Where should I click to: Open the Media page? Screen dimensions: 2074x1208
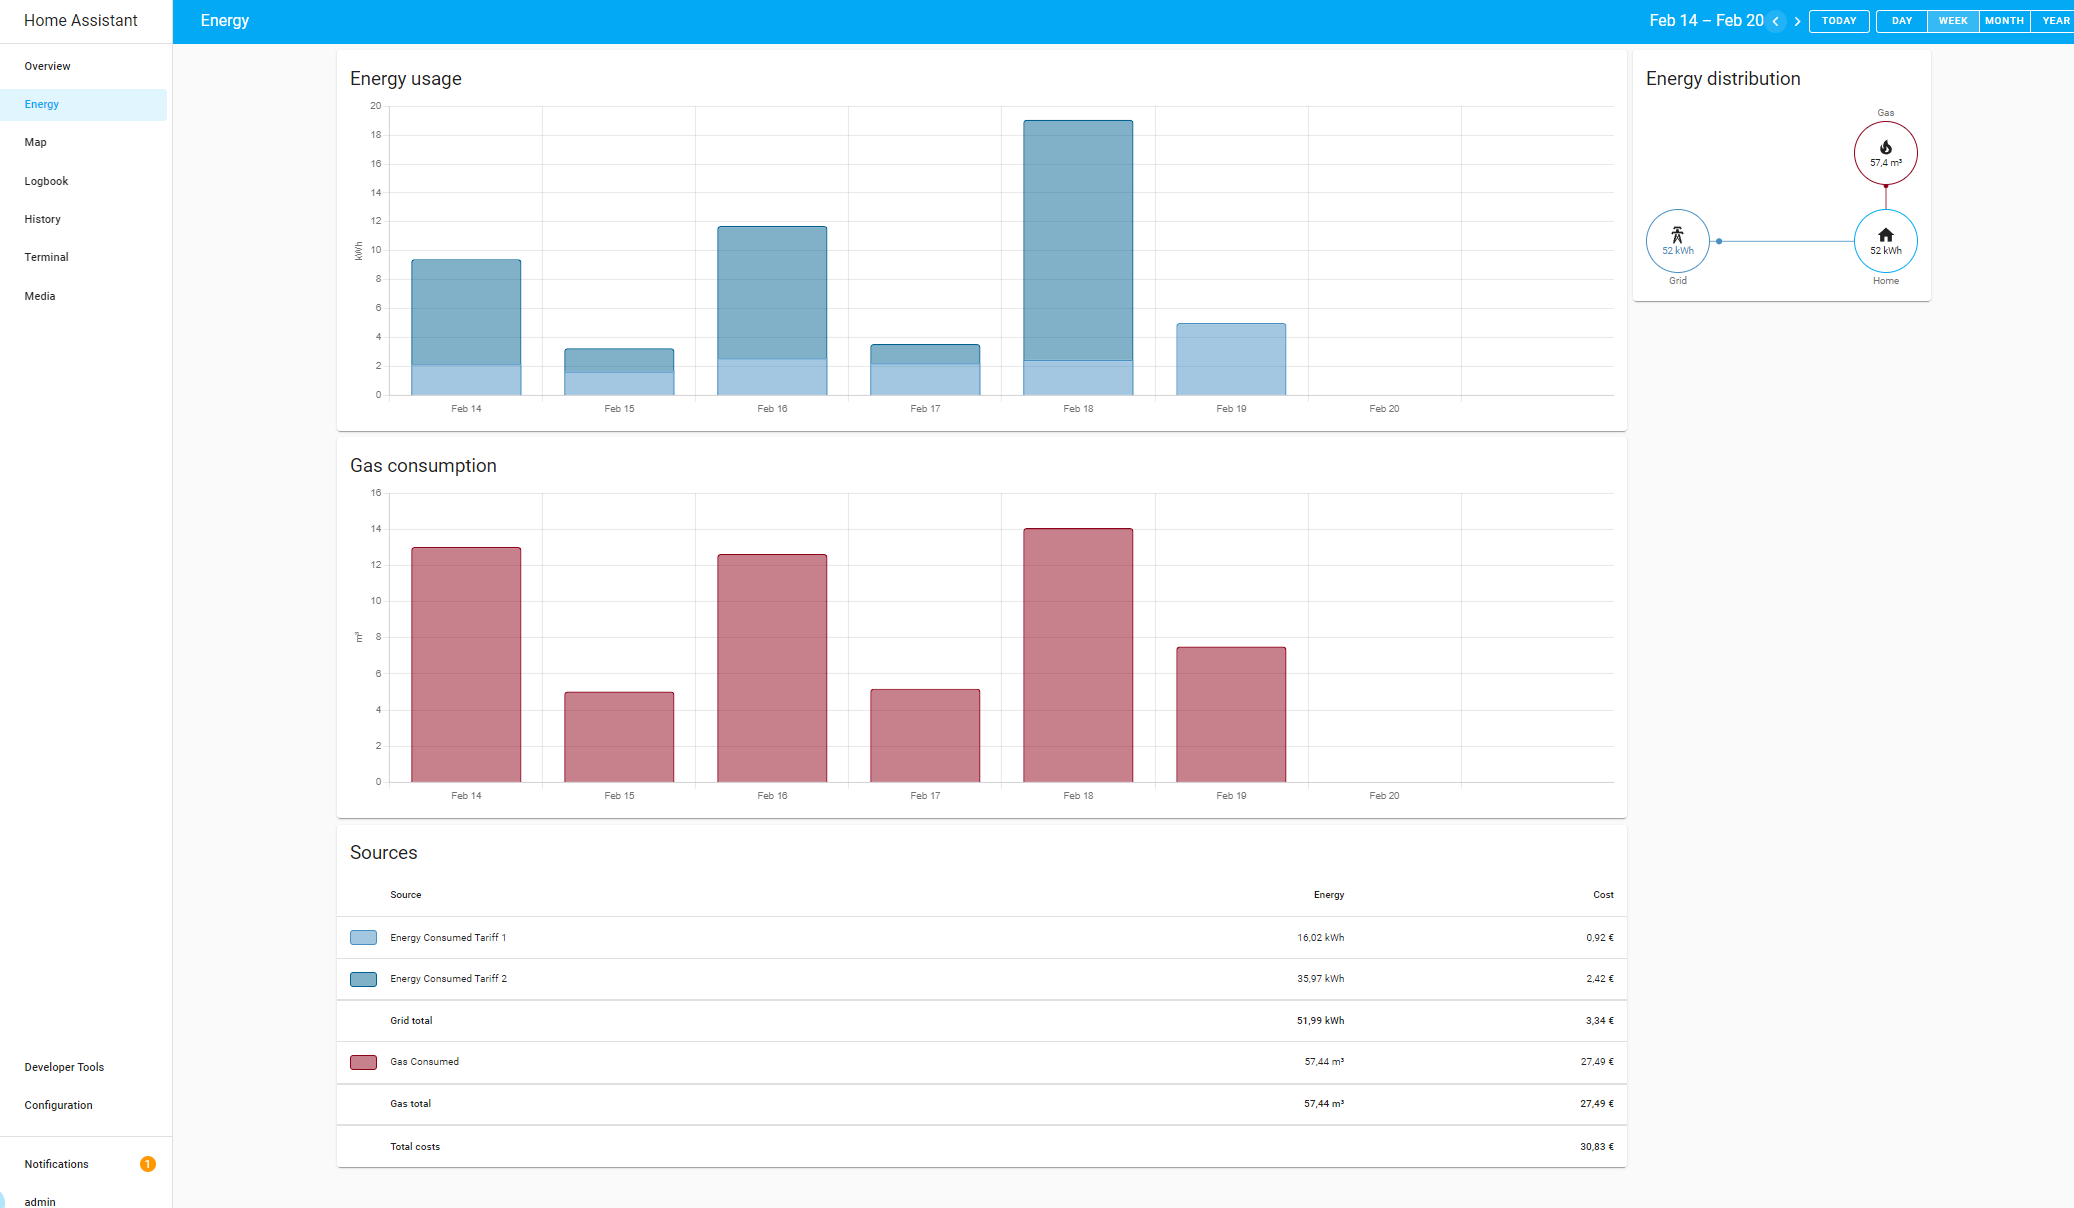tap(39, 296)
